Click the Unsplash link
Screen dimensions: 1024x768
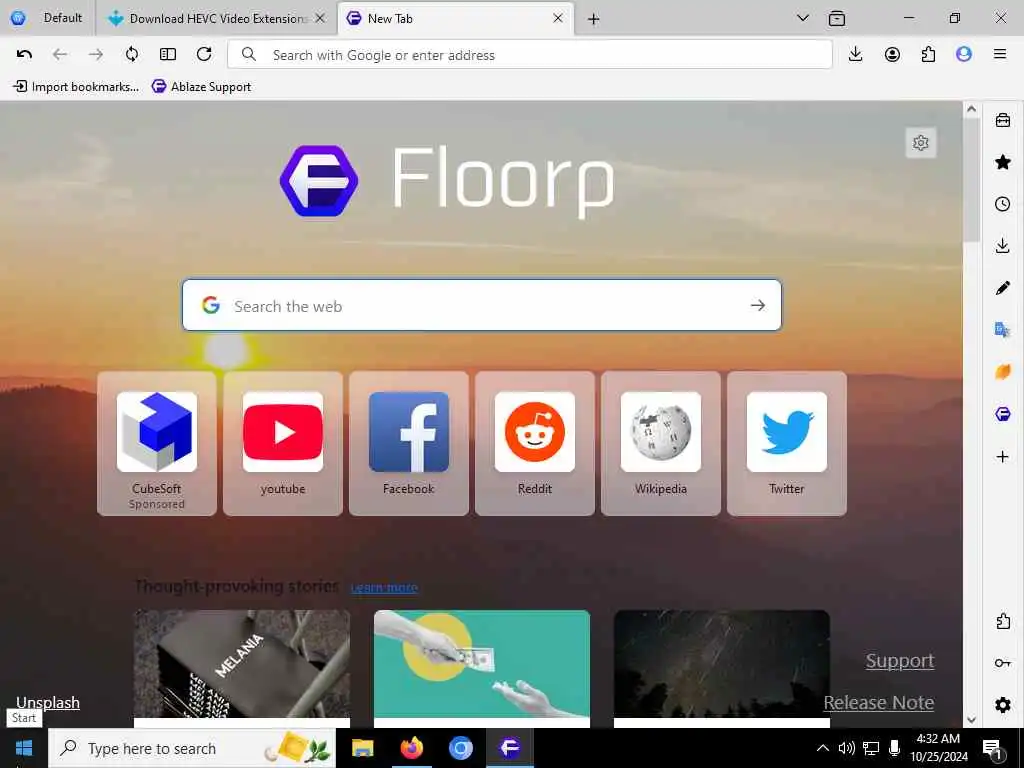[x=48, y=702]
